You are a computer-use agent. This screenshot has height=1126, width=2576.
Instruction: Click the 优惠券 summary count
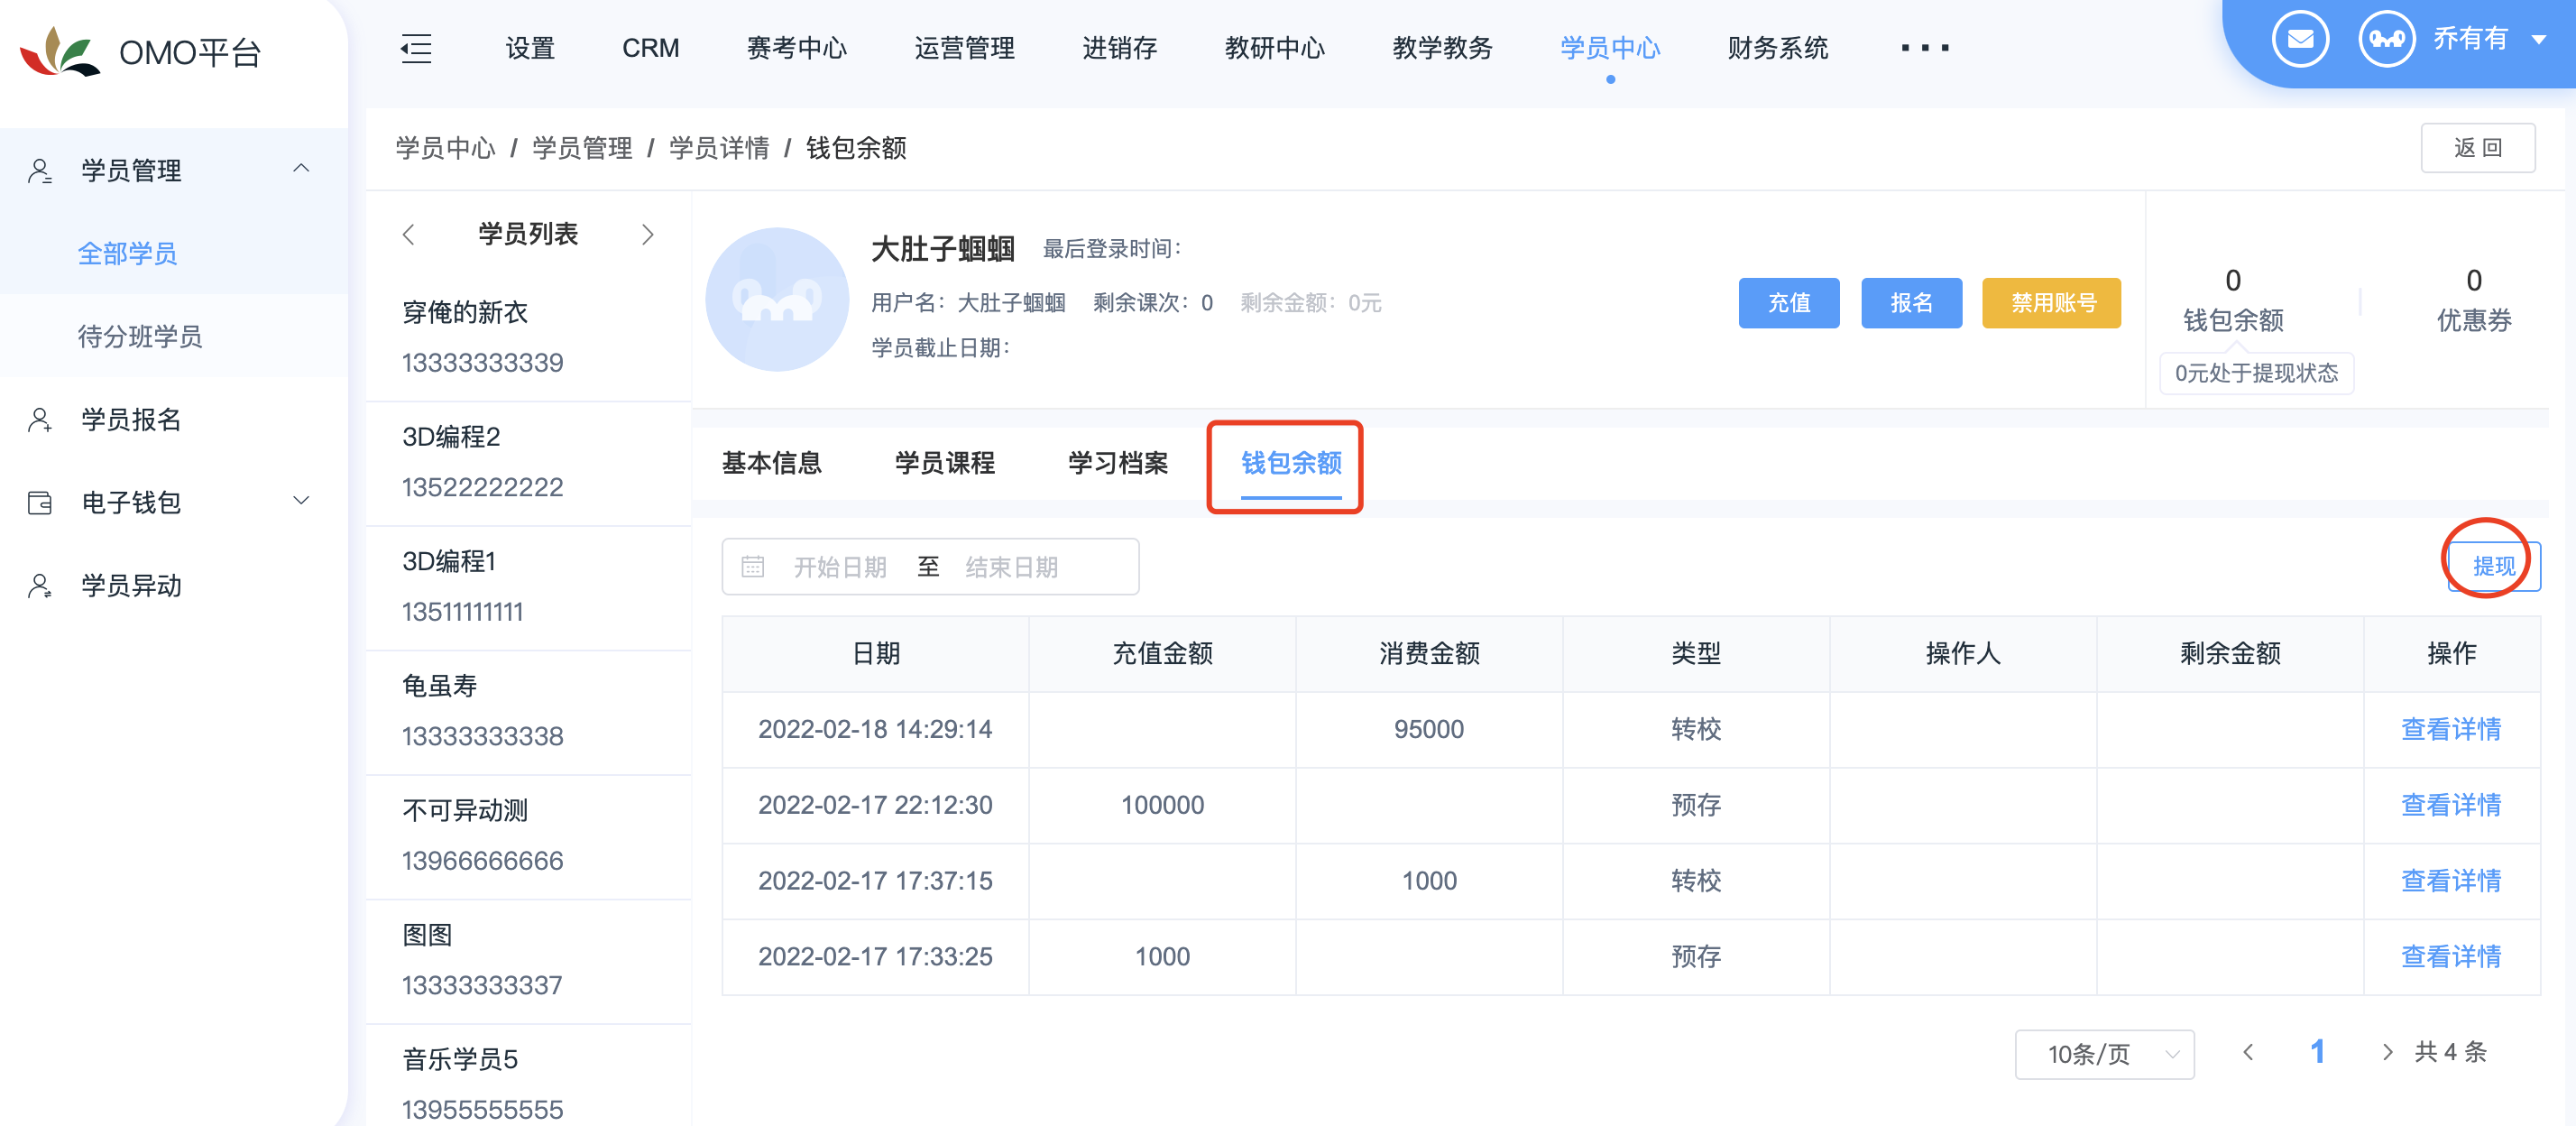pyautogui.click(x=2473, y=280)
